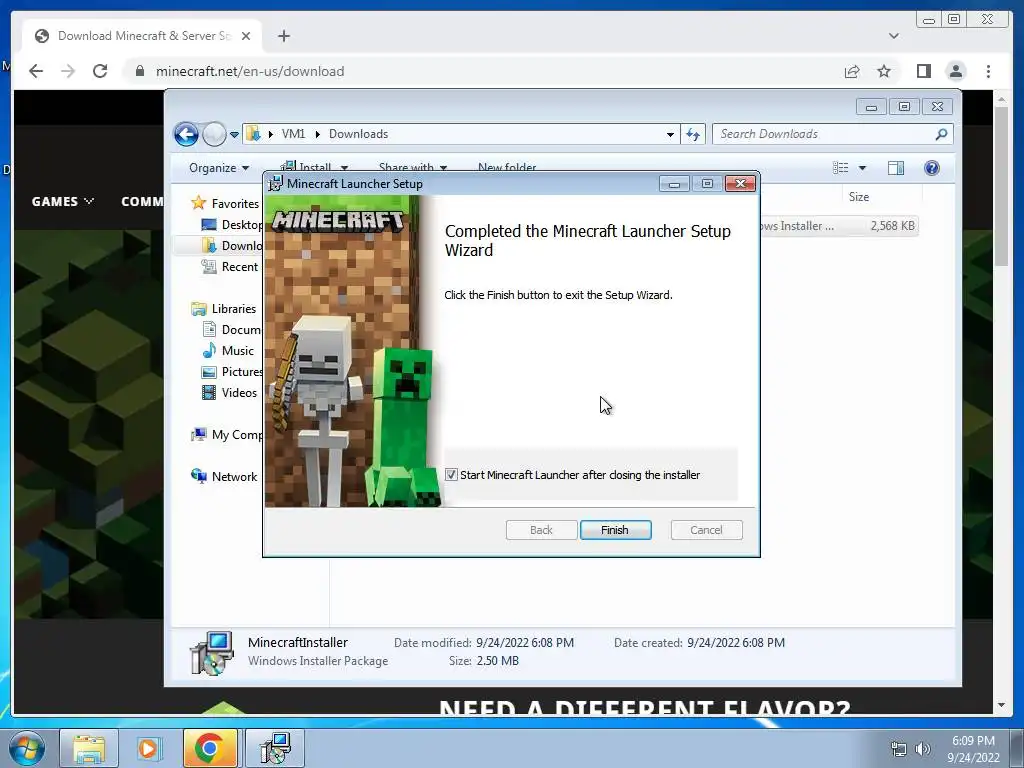
Task: Open address path dropdown in Explorer
Action: coord(670,135)
